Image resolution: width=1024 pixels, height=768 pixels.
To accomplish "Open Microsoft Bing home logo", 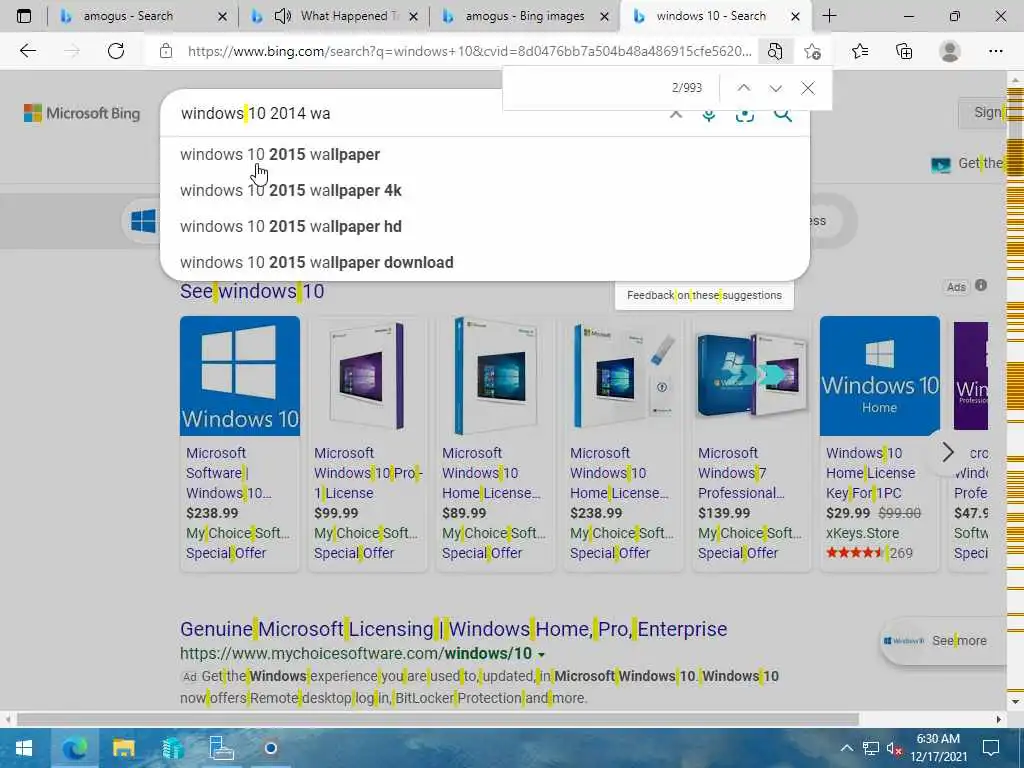I will (x=82, y=113).
